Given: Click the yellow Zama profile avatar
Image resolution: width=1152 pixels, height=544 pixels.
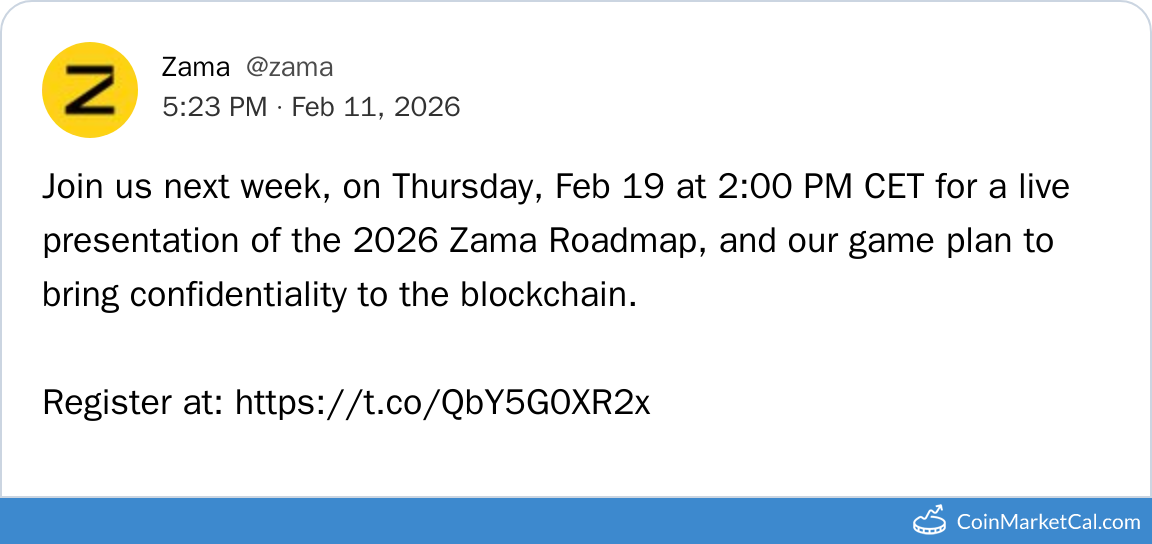Looking at the screenshot, I should coord(89,89).
